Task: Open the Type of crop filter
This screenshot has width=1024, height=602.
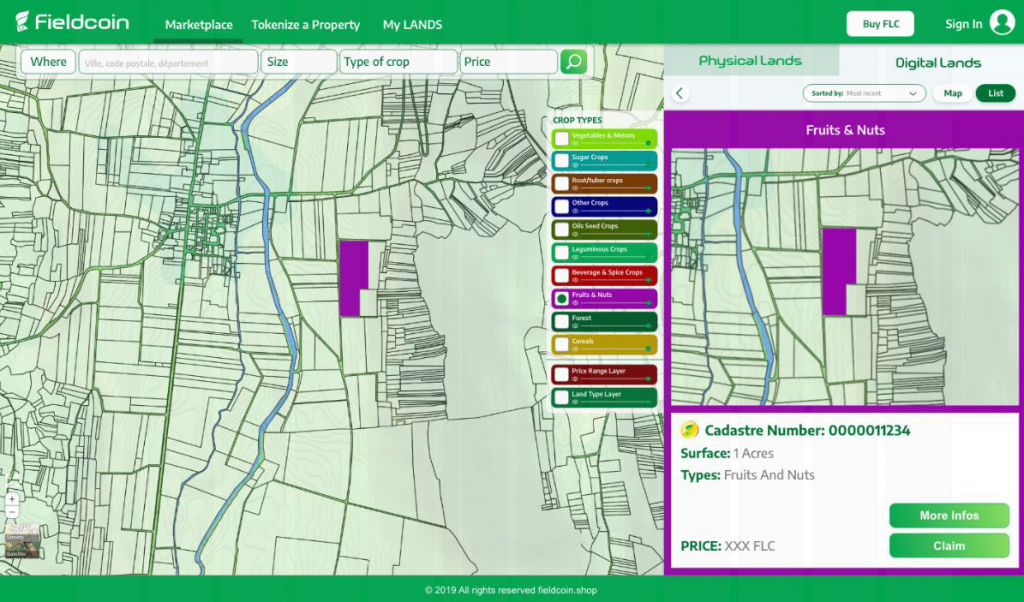Action: pyautogui.click(x=398, y=61)
